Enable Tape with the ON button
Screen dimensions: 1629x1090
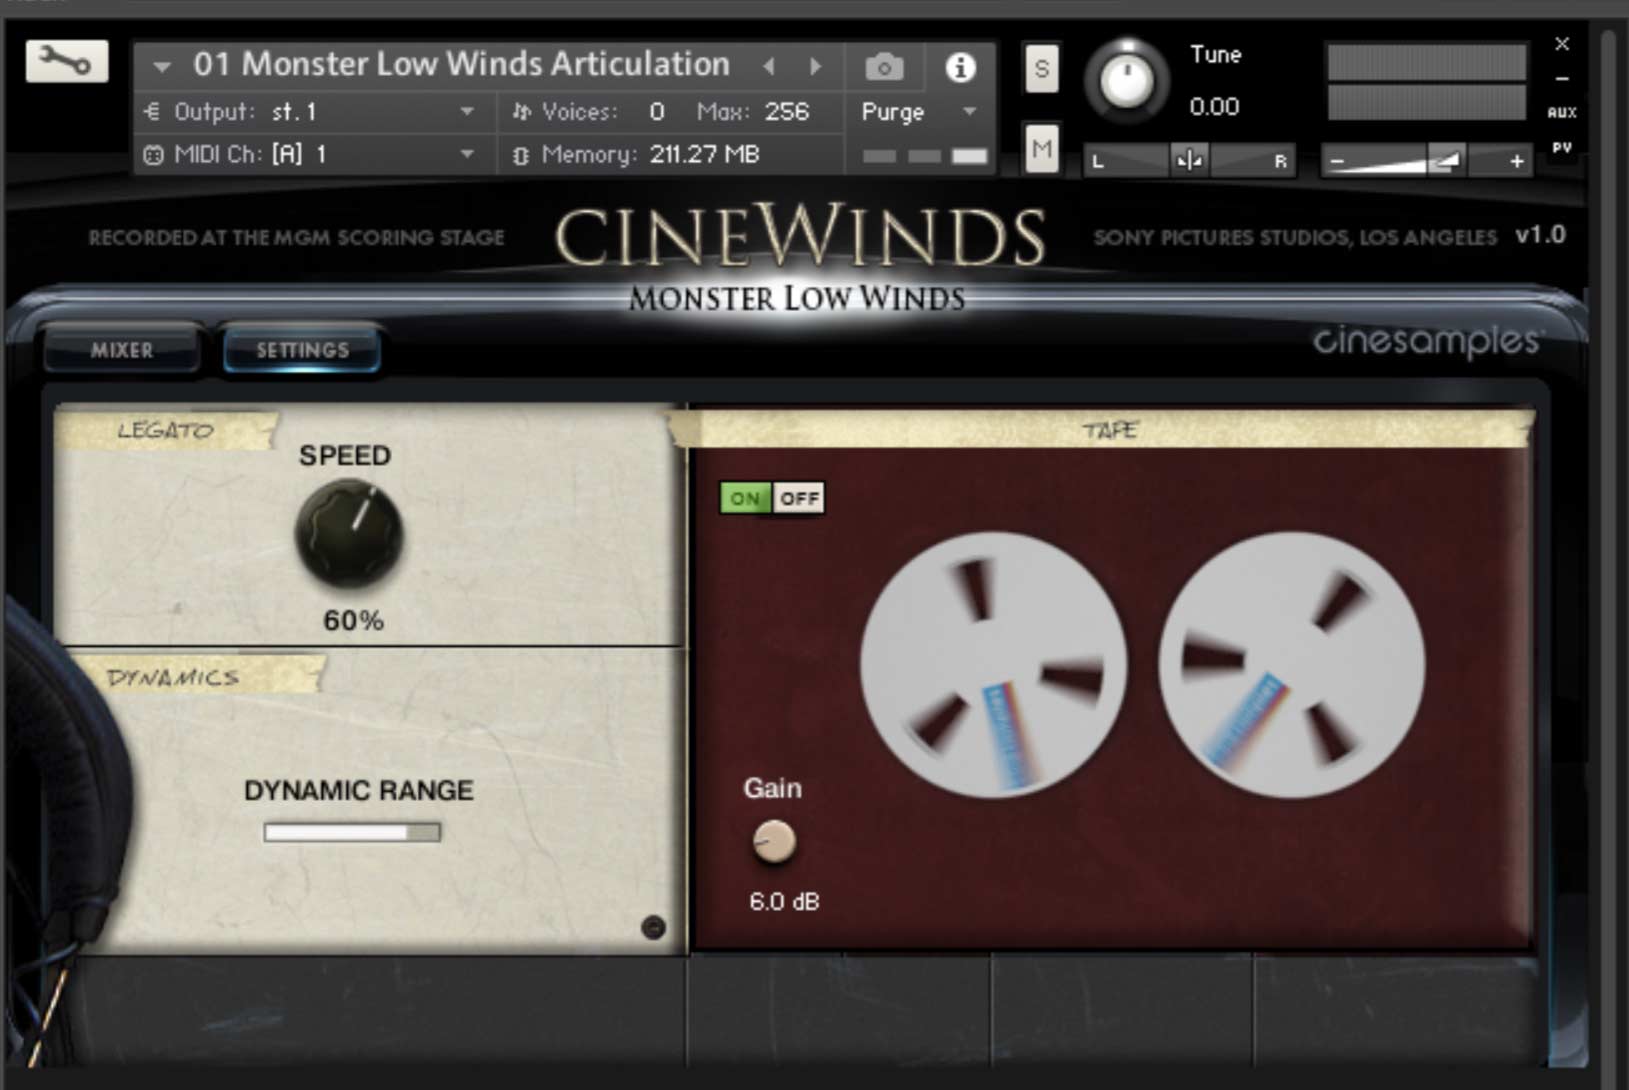pos(744,498)
